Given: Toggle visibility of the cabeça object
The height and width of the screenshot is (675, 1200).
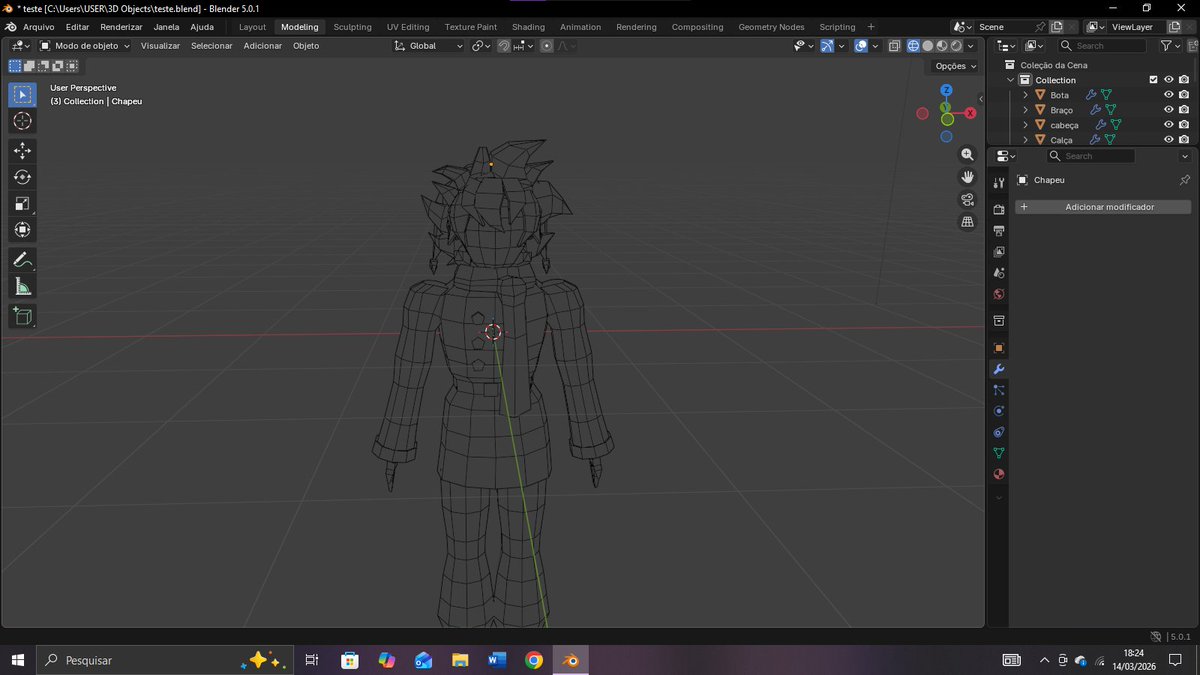Looking at the screenshot, I should pyautogui.click(x=1168, y=125).
